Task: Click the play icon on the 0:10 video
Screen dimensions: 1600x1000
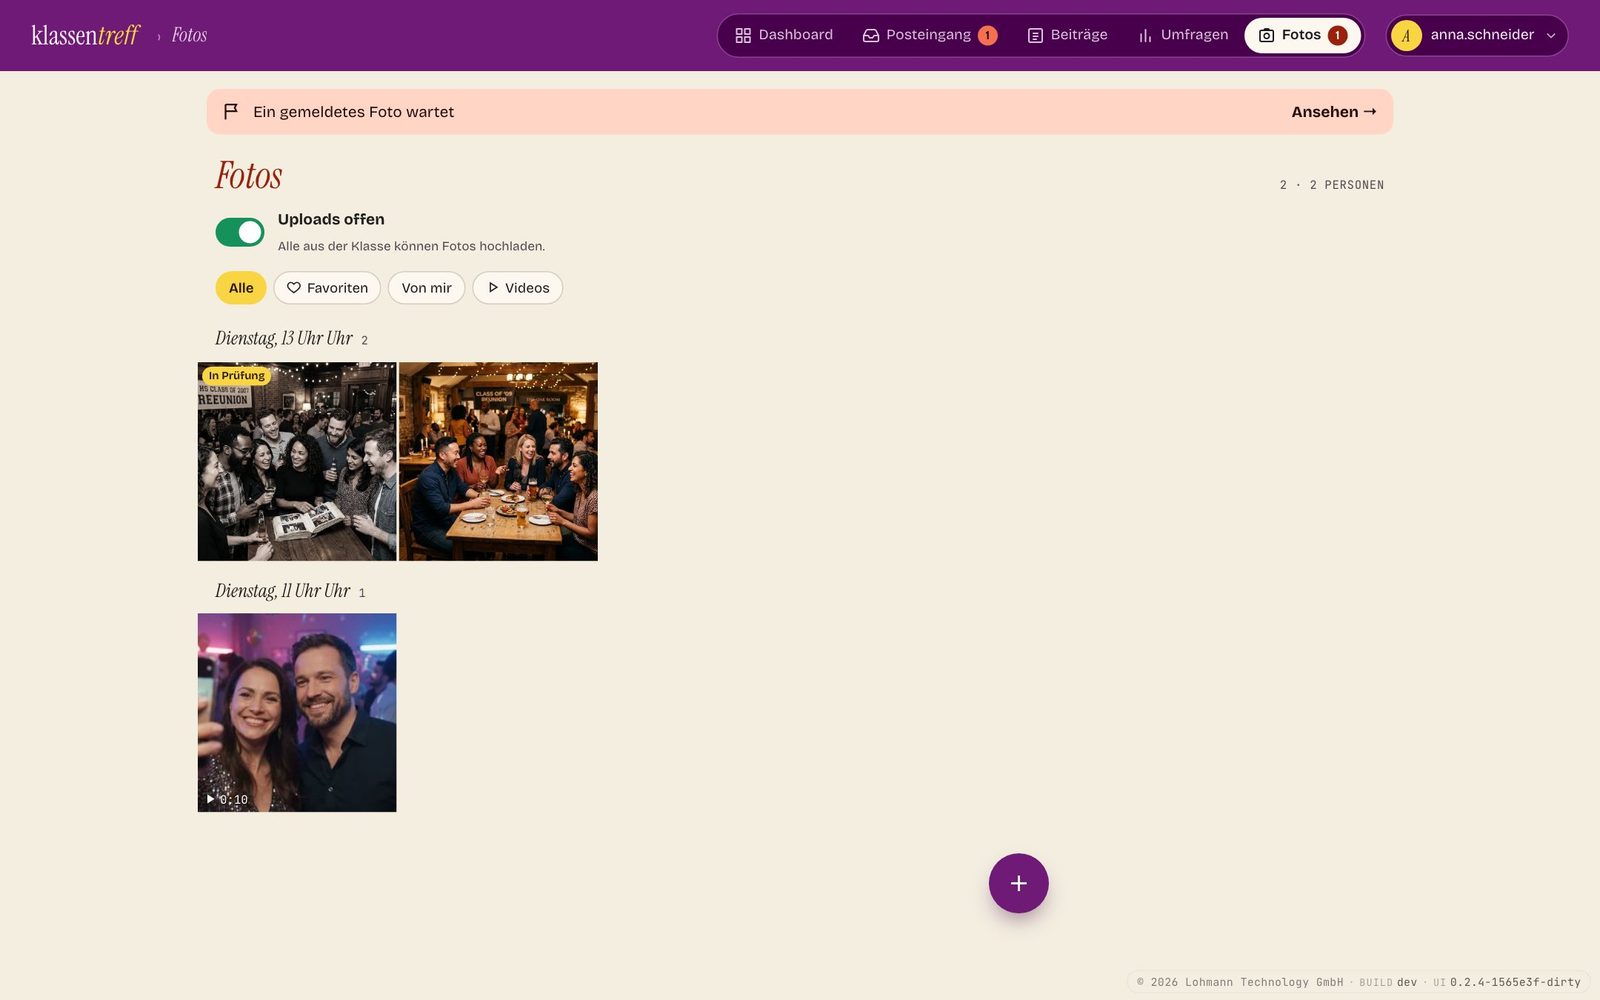Action: pos(210,799)
